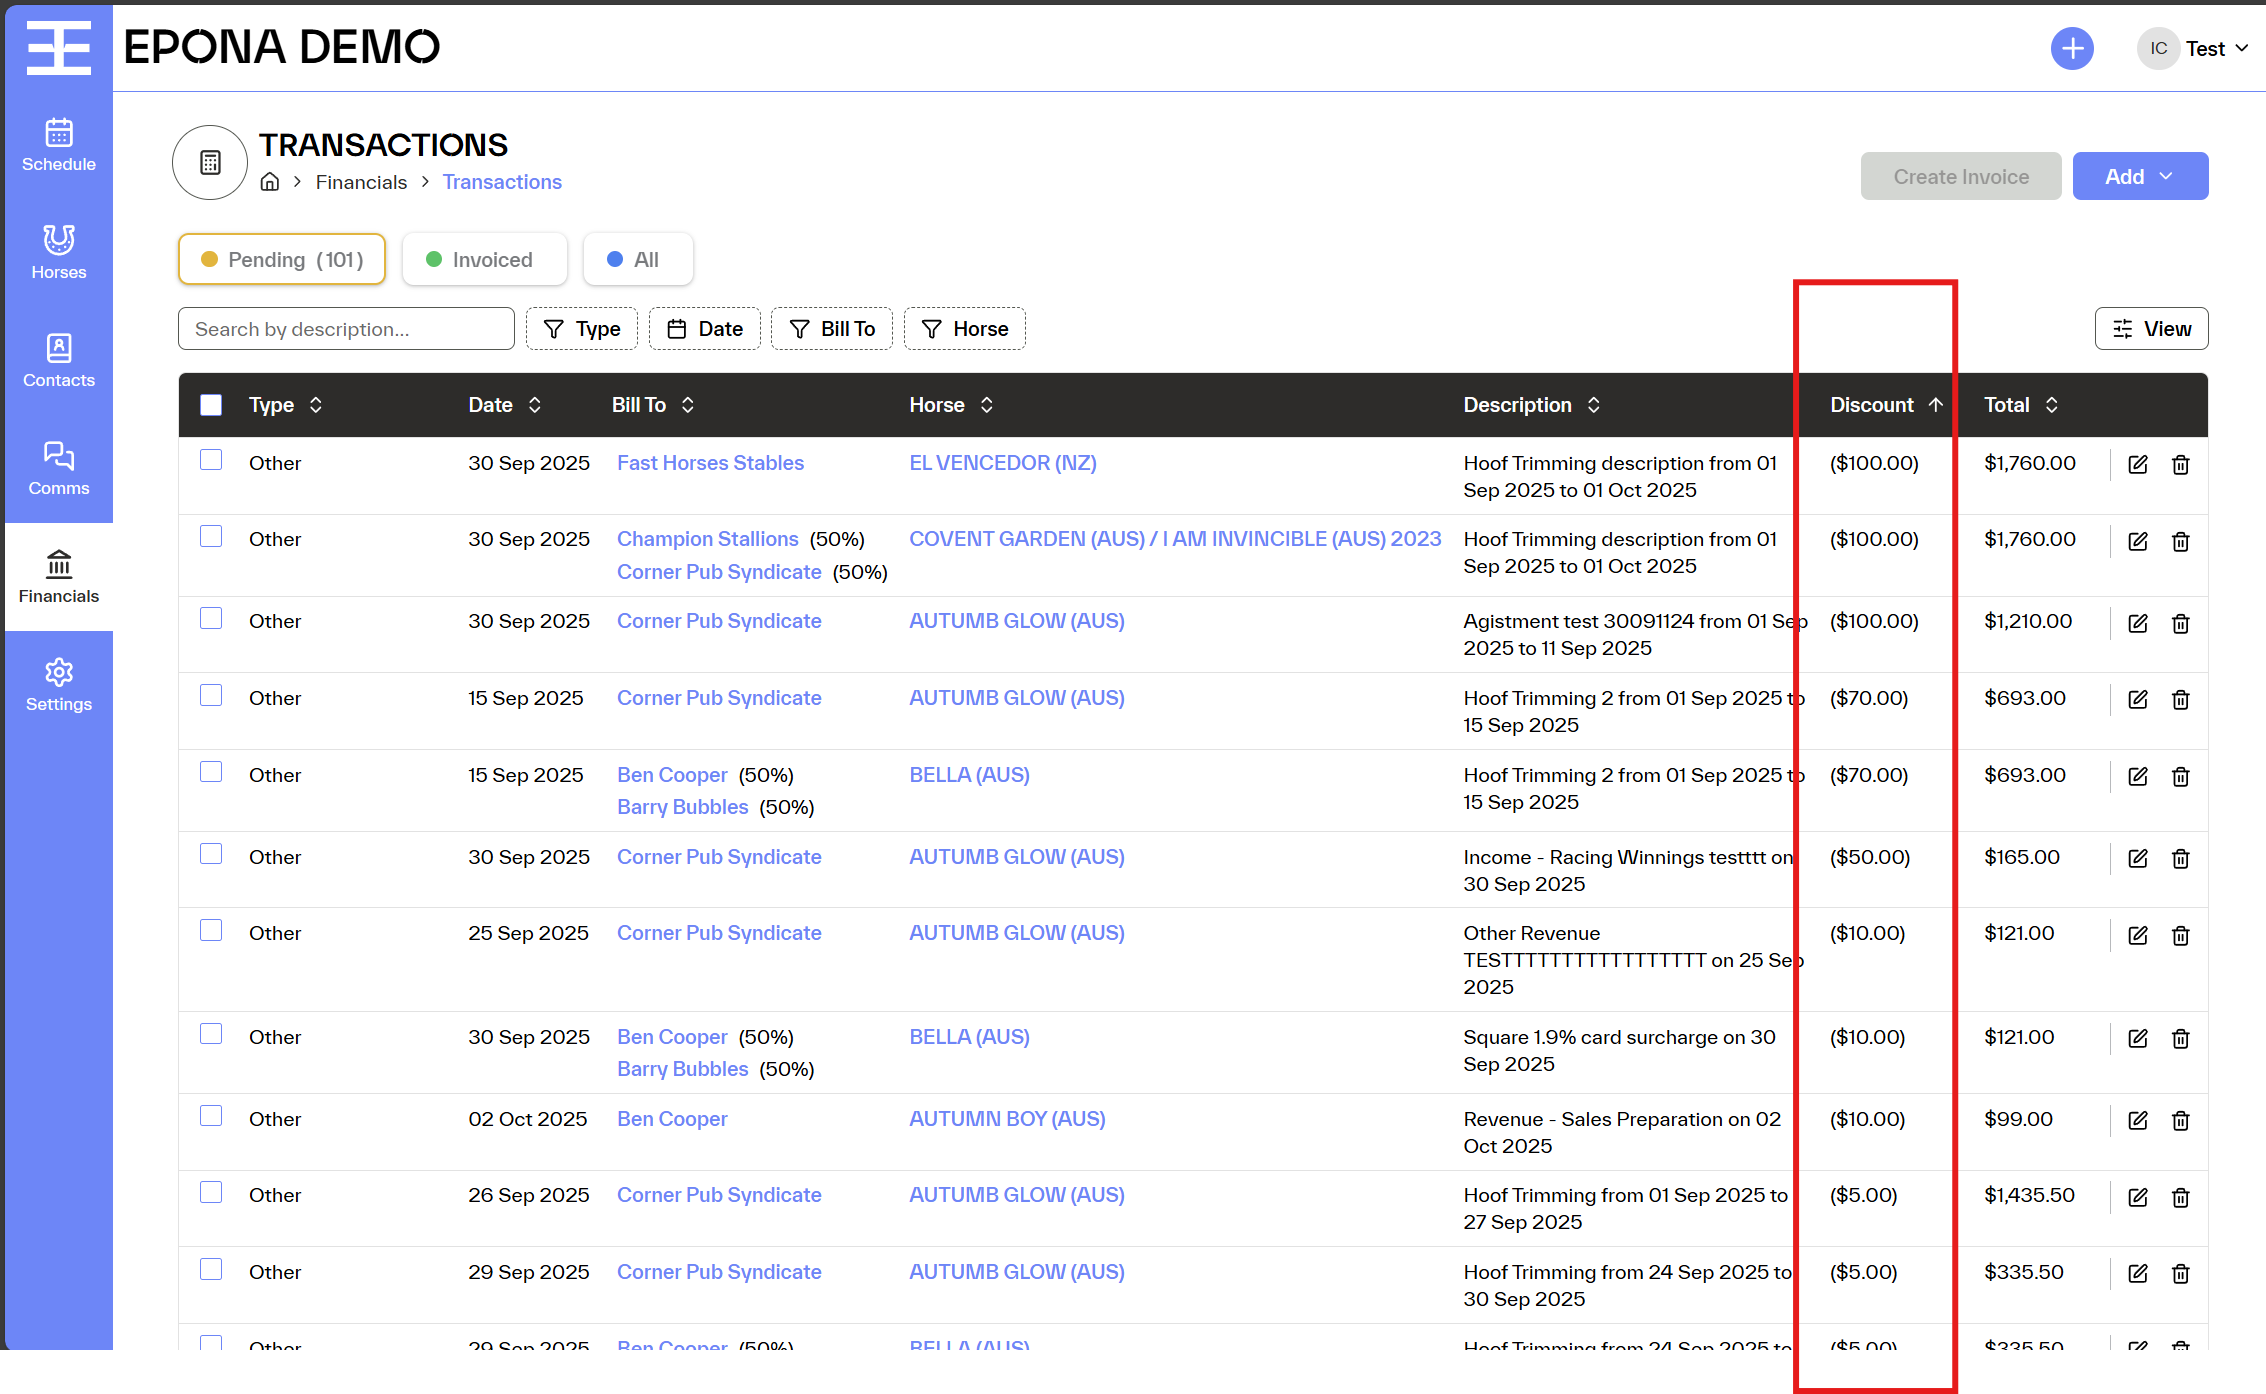Click the home icon in breadcrumb
Image resolution: width=2266 pixels, height=1394 pixels.
pos(269,182)
